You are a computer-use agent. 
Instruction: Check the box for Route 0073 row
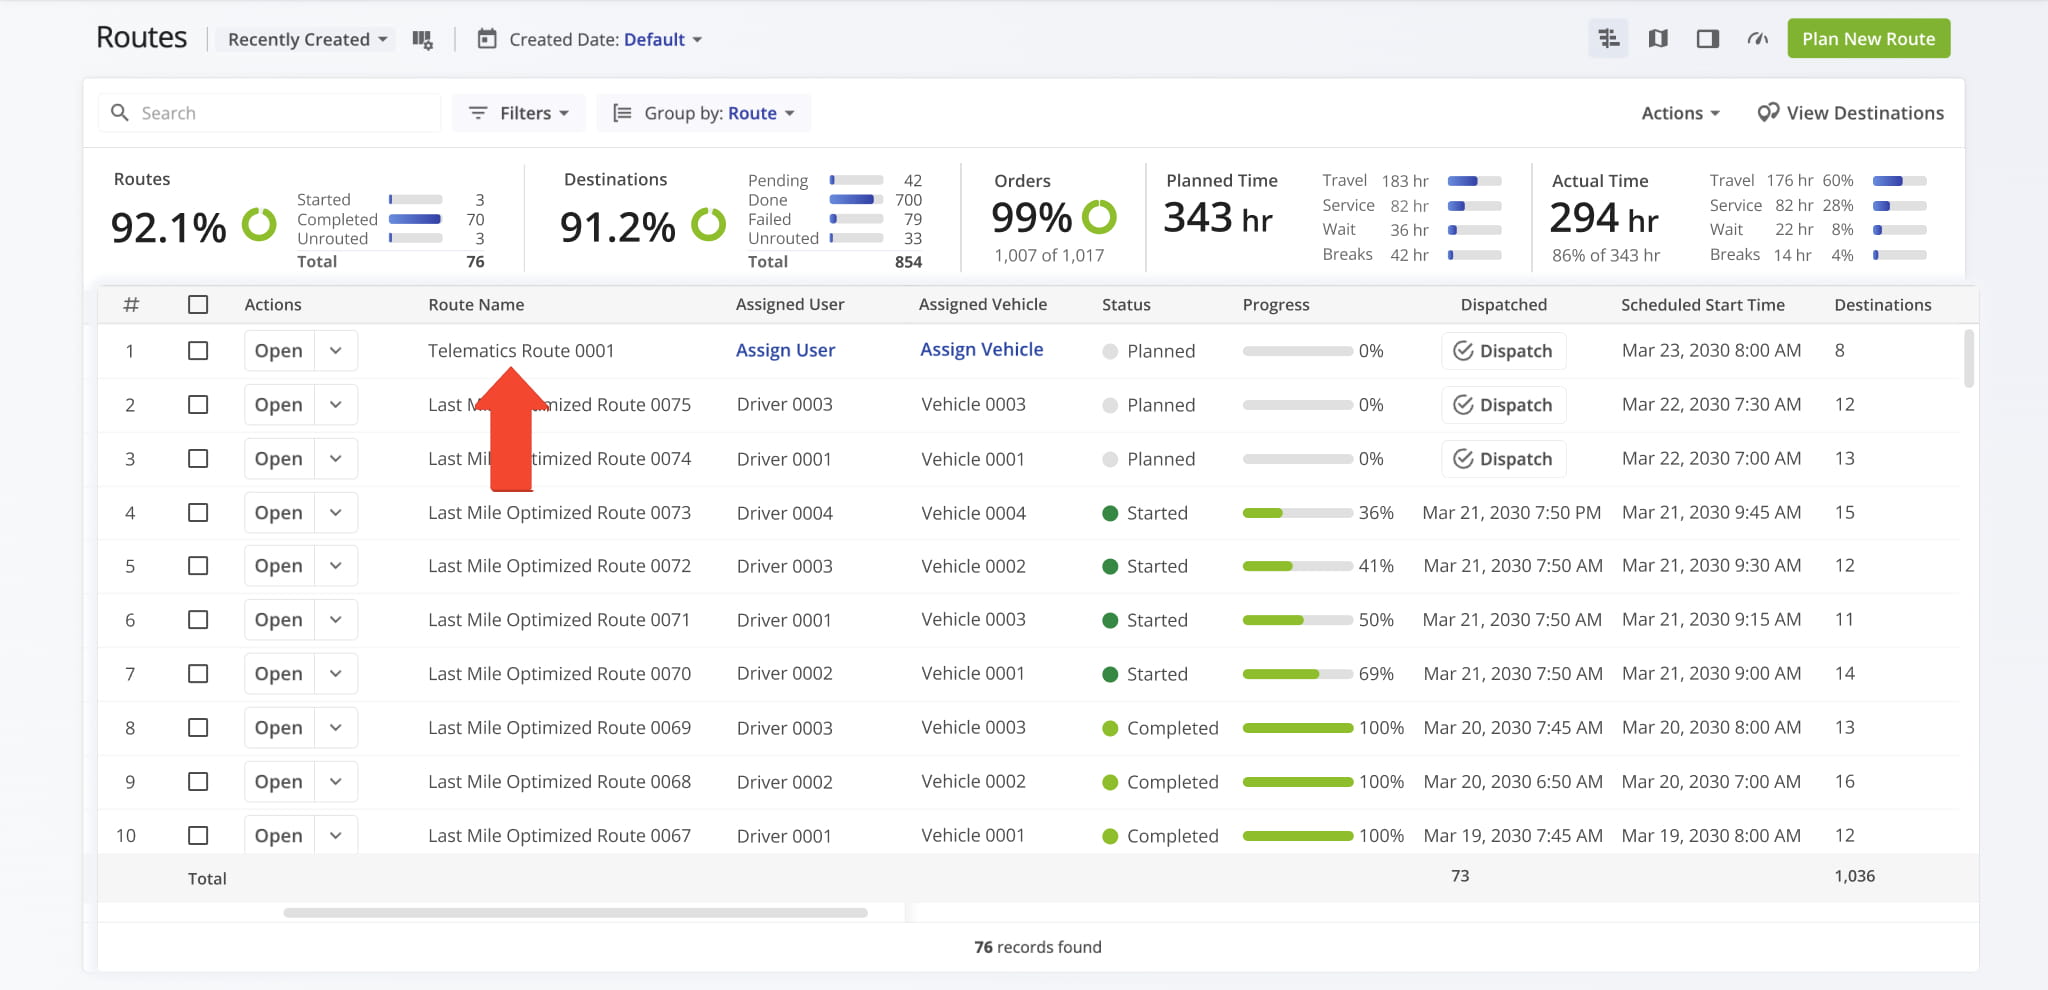tap(198, 513)
